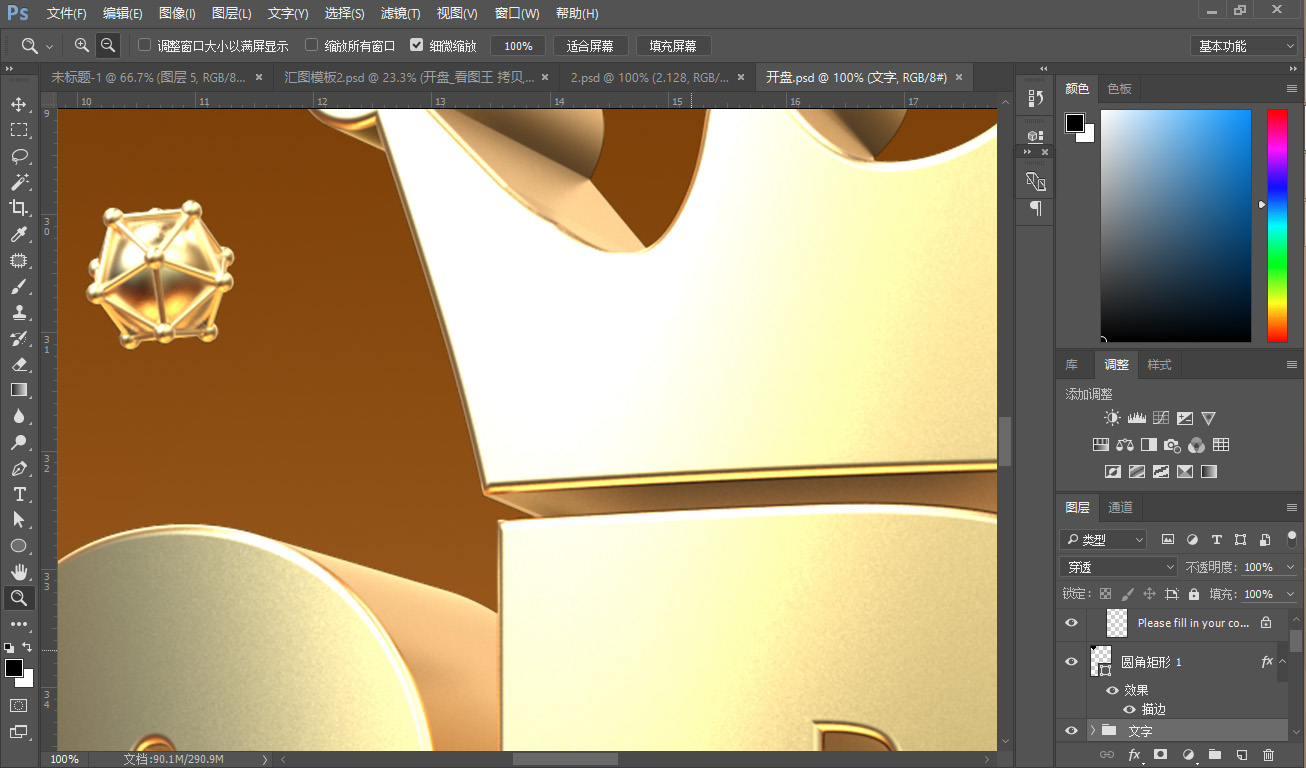Select the Magic Wand tool
Screen dimensions: 1306x768
(x=18, y=182)
